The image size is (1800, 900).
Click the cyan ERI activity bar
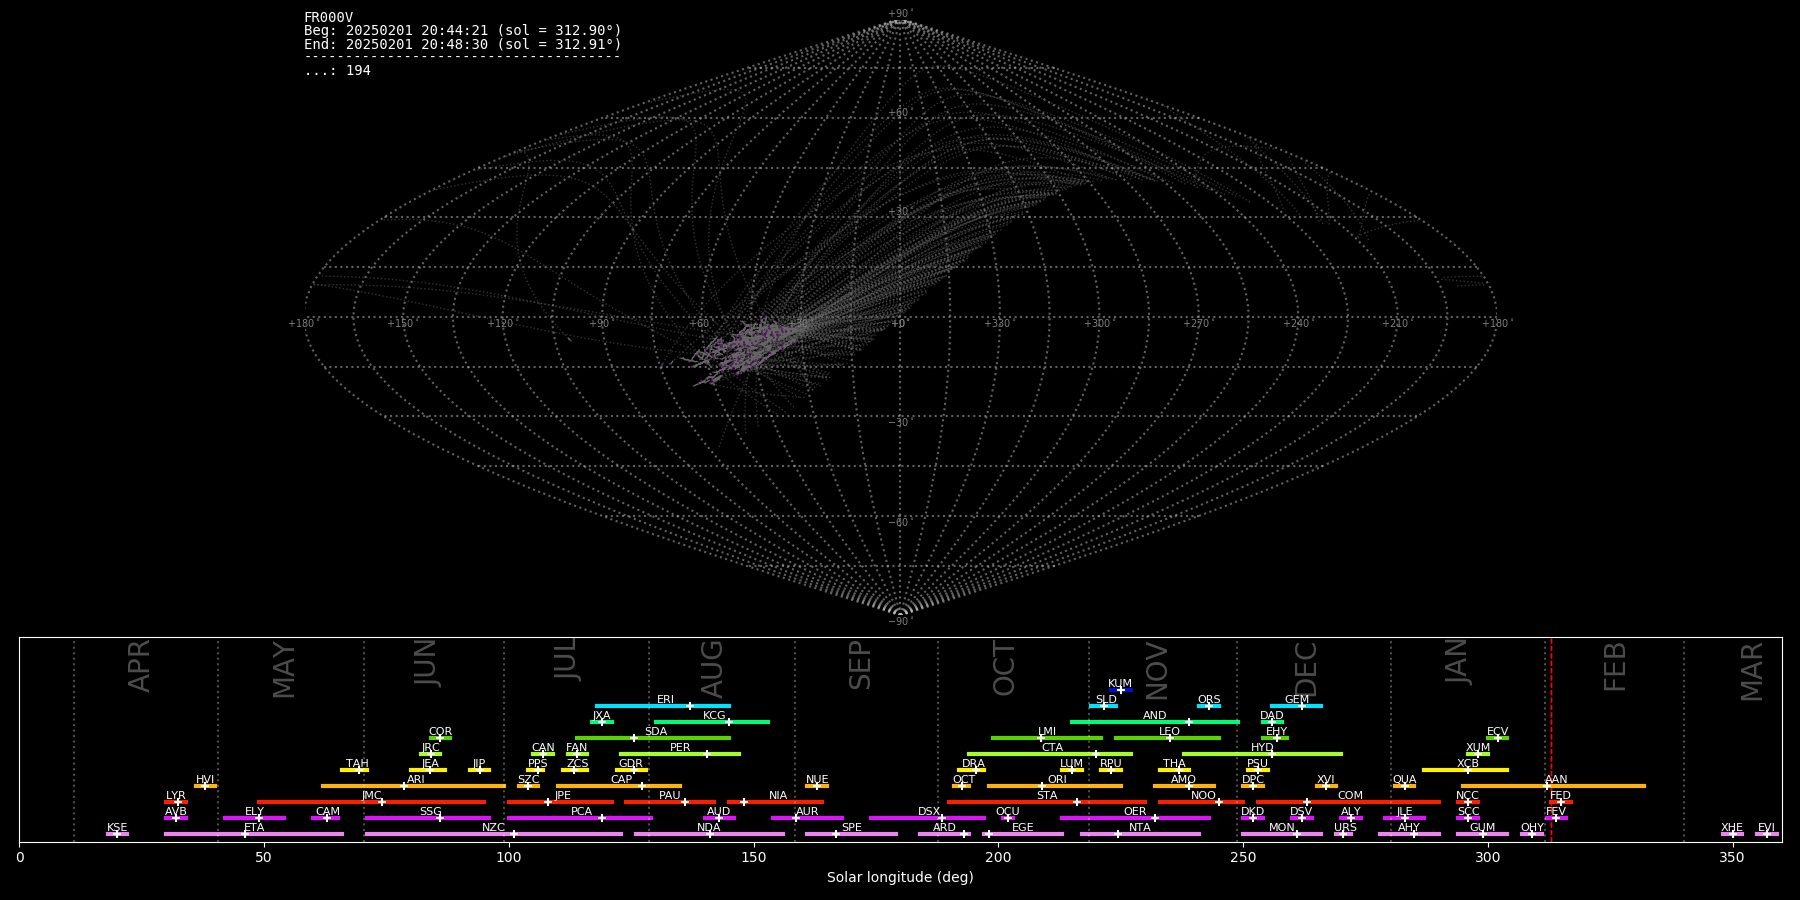(663, 706)
